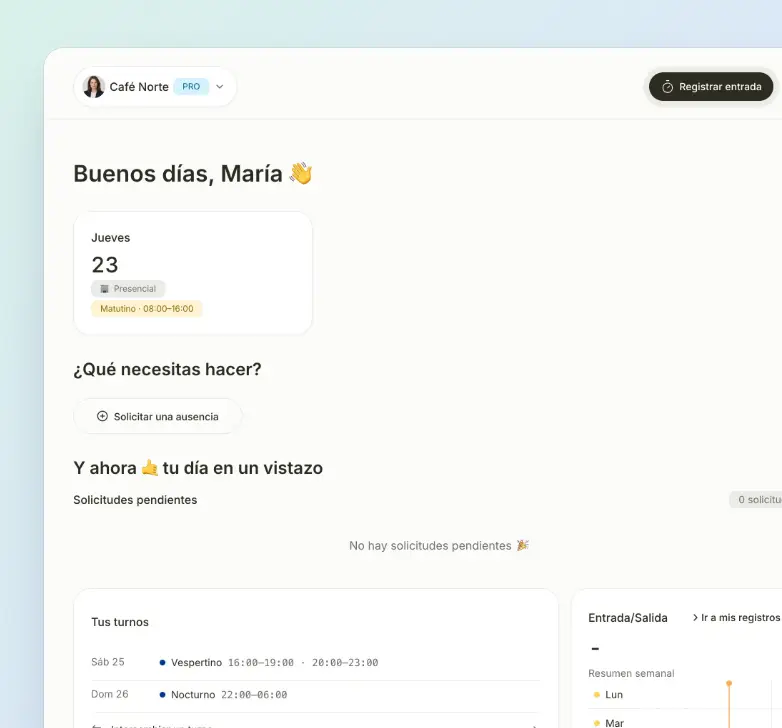Open the Ir a mis registros link
This screenshot has height=728, width=782.
tap(736, 618)
